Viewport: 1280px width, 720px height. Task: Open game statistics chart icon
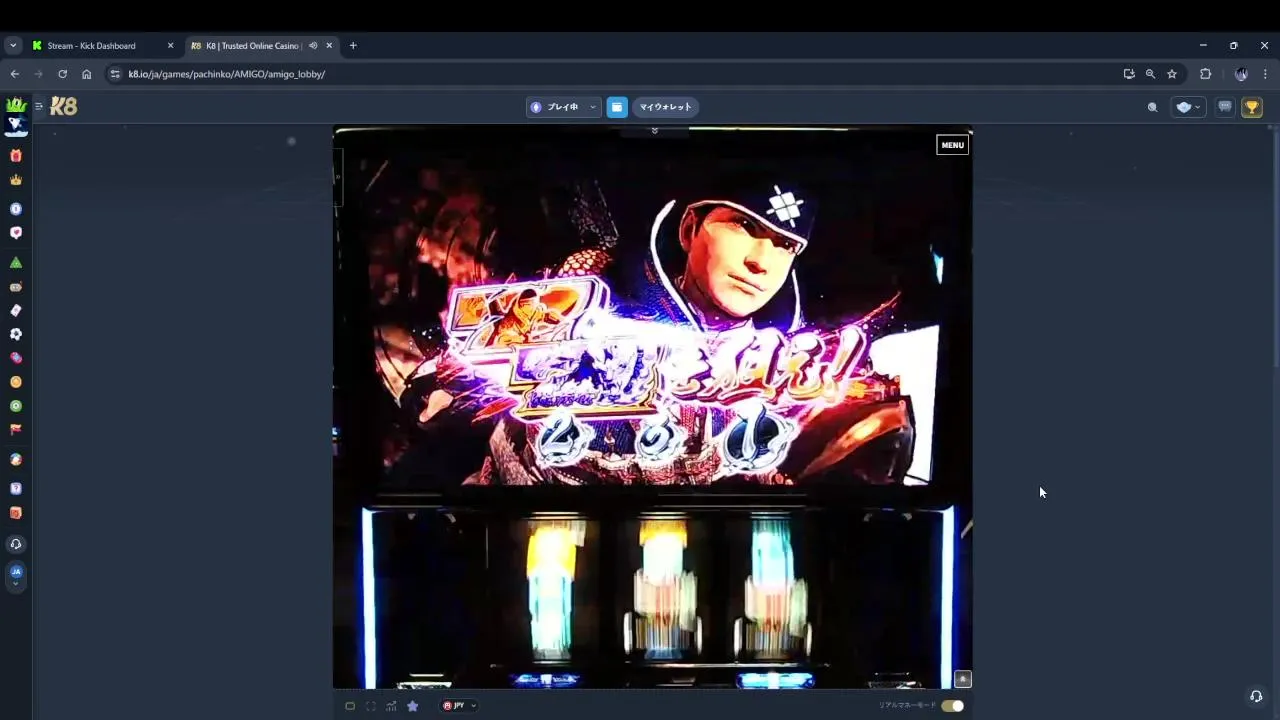(391, 706)
